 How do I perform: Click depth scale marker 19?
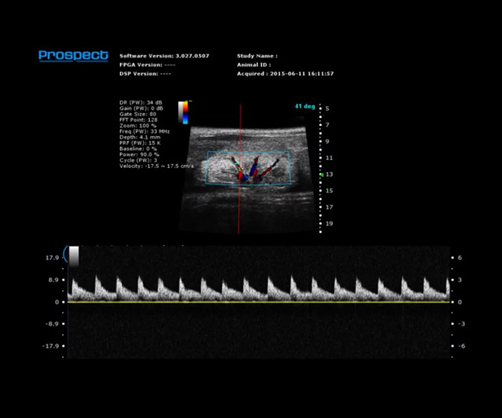(x=329, y=224)
